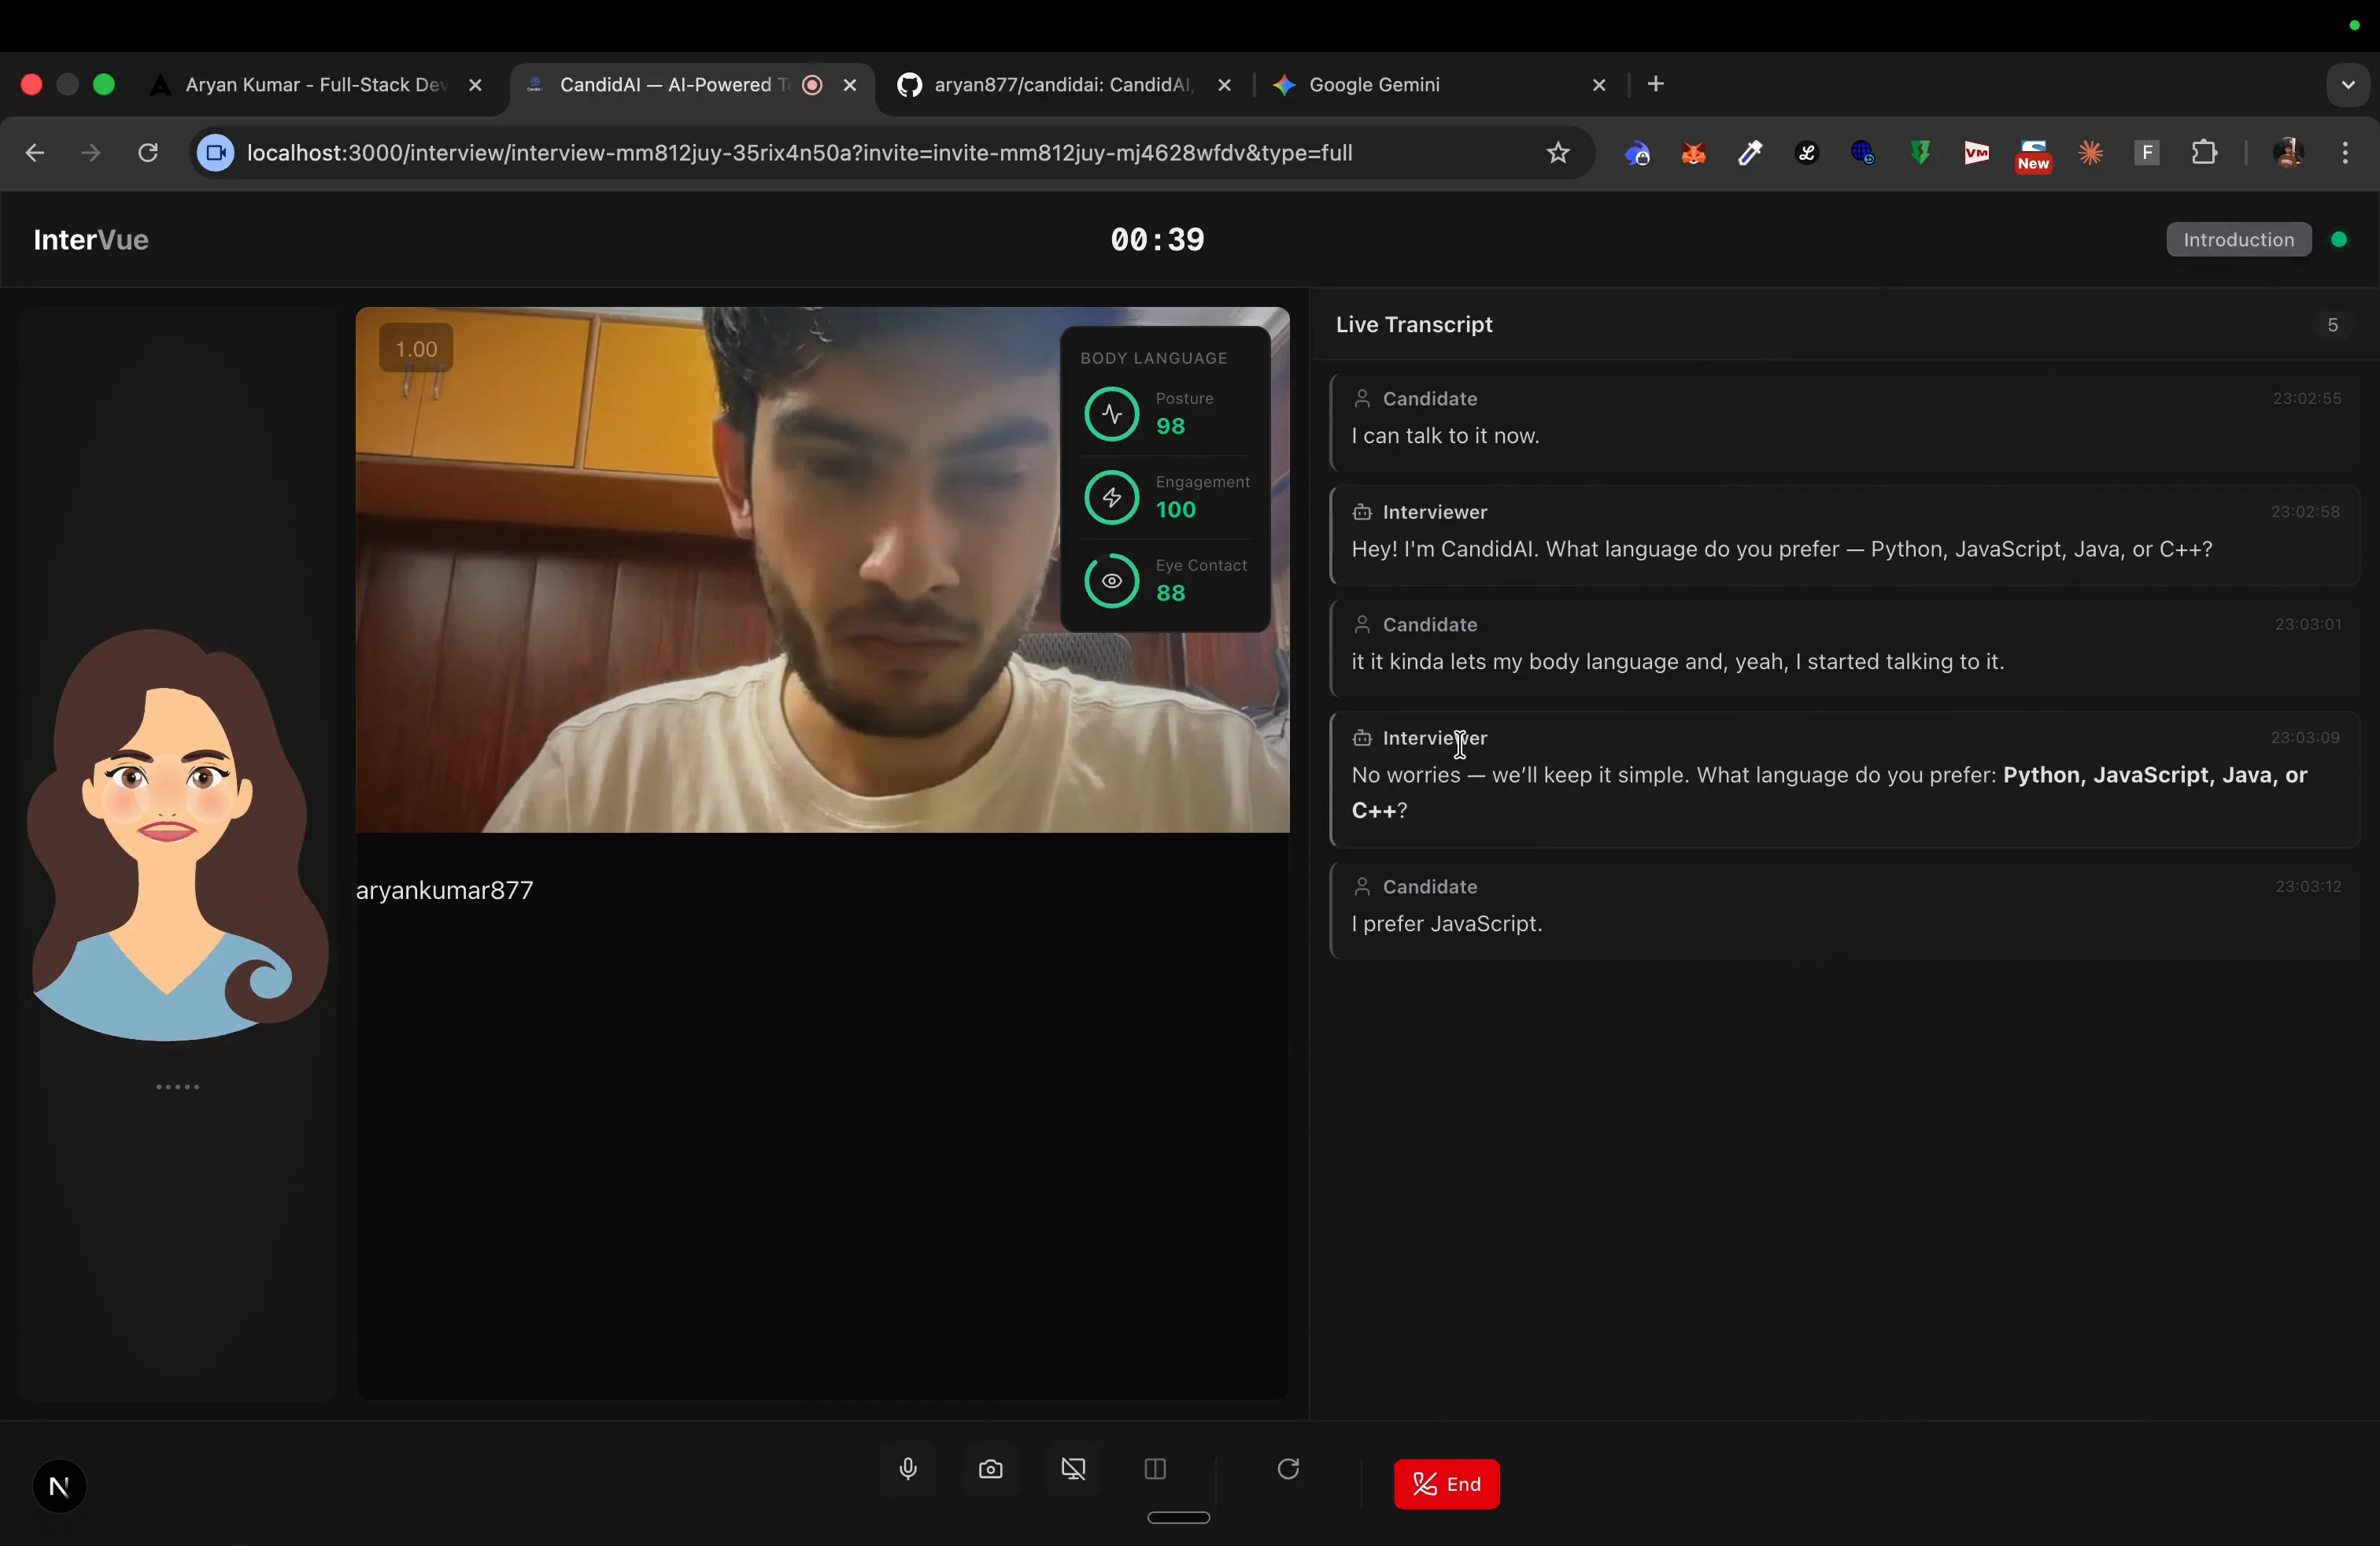
Task: Click the camera snapshot icon
Action: [x=990, y=1469]
